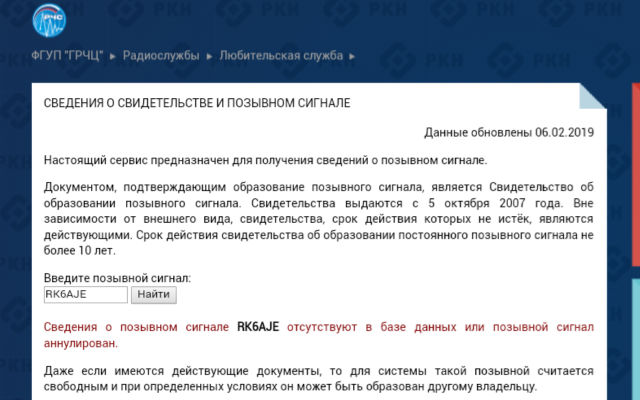The width and height of the screenshot is (640, 400).
Task: Click the bold RK6AJE callsign in the red message
Action: tap(258, 327)
